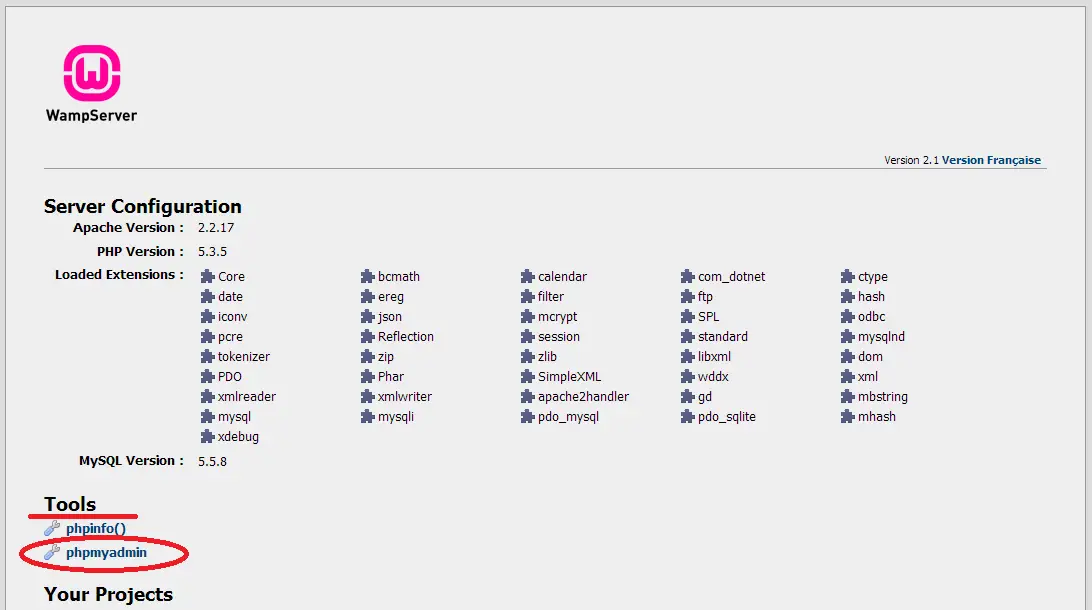Screen dimensions: 1092x610
Task: Click the Loaded Extensions label
Action: pos(119,275)
